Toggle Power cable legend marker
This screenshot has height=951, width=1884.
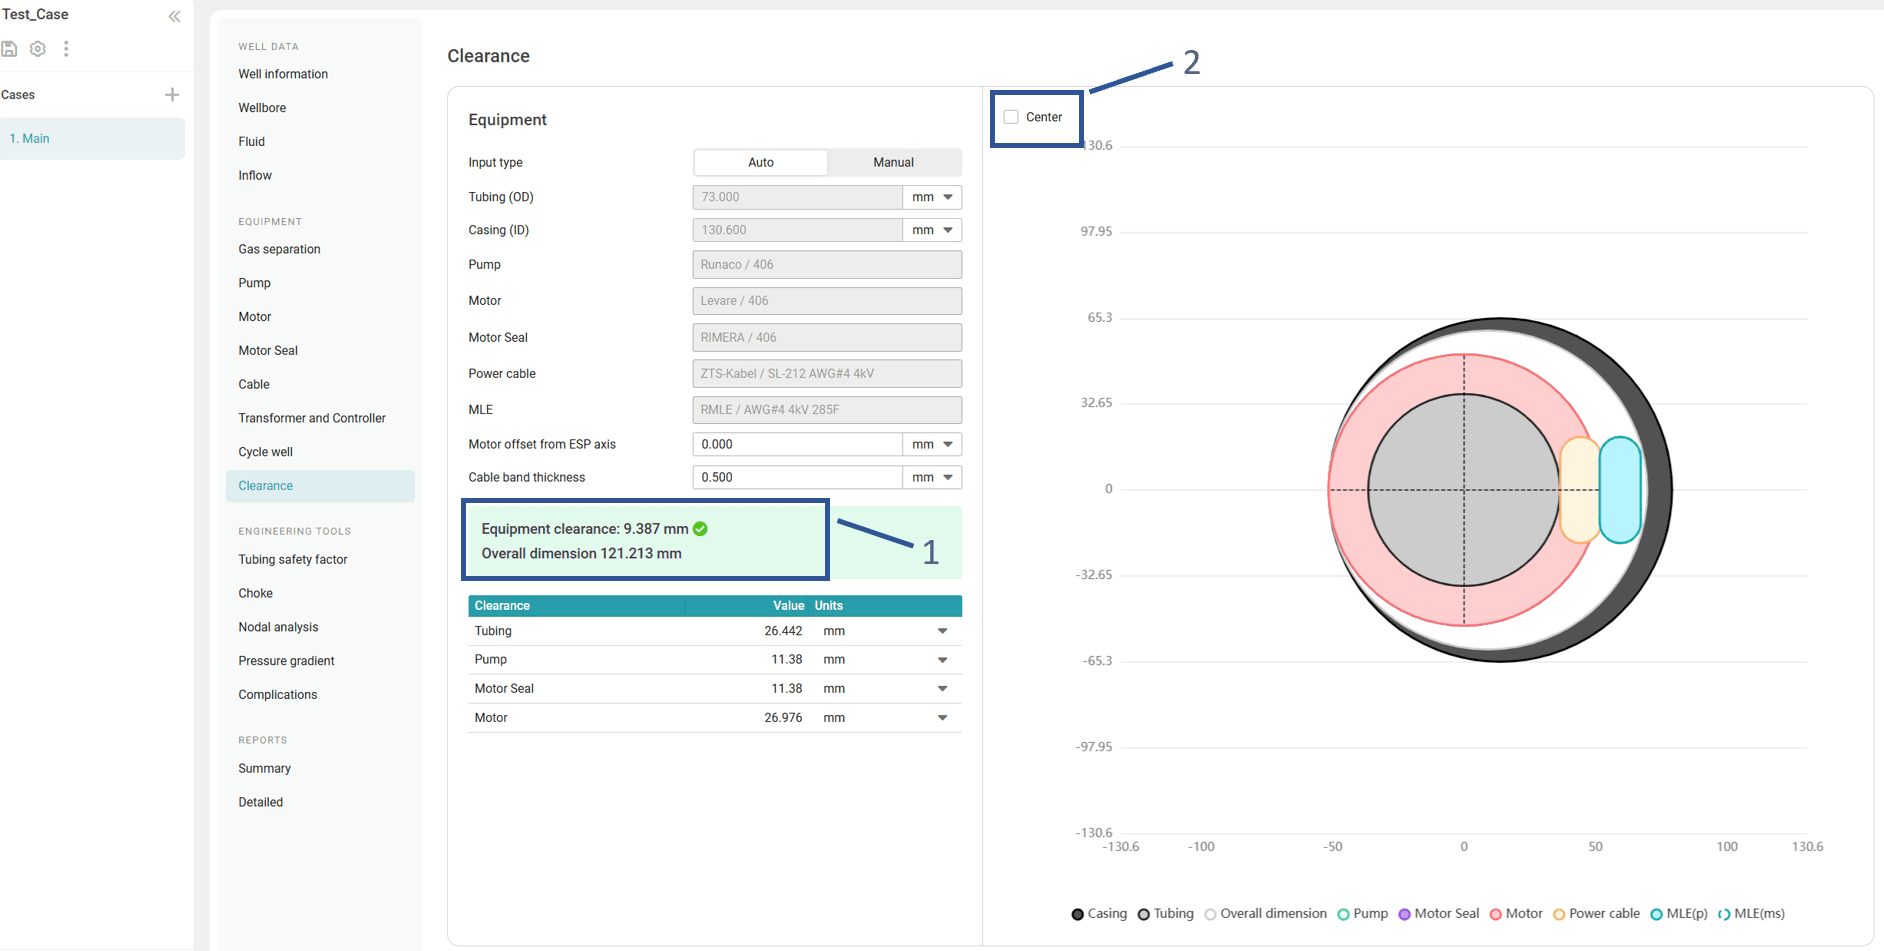click(1558, 914)
